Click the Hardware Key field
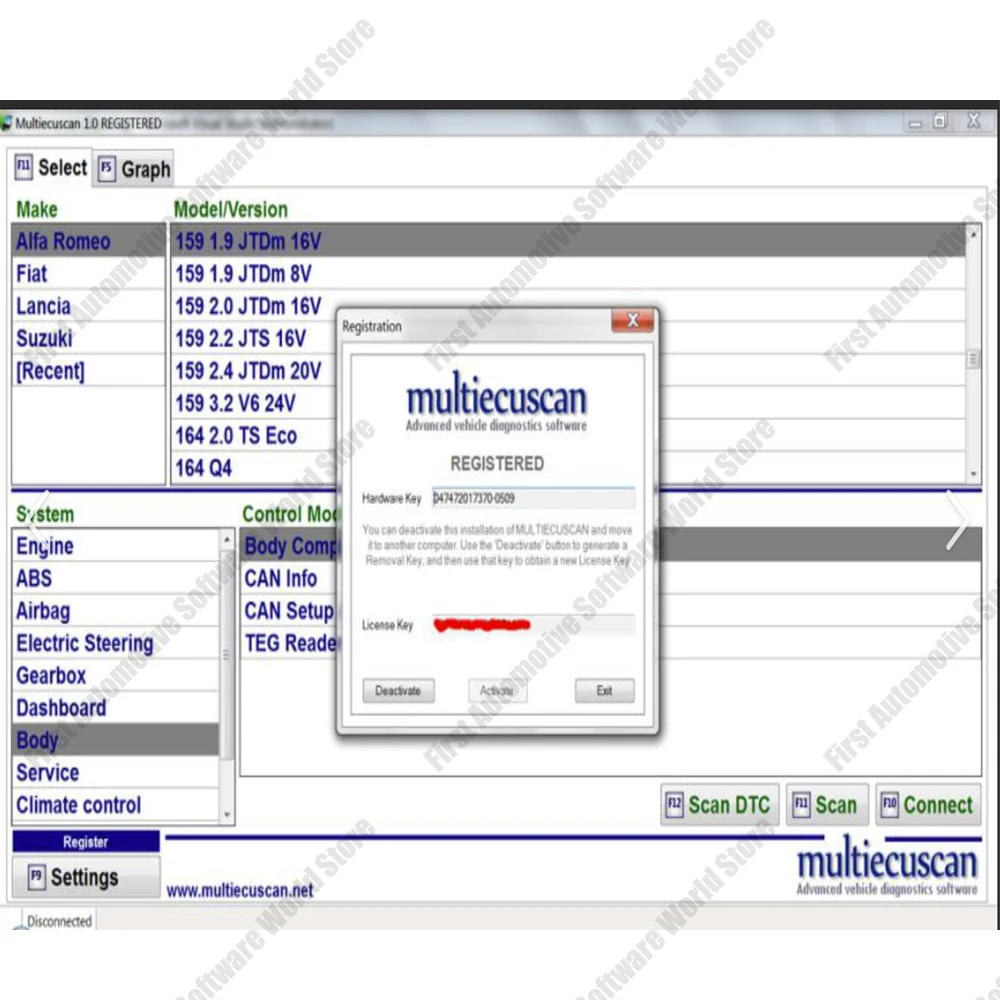The width and height of the screenshot is (1000, 1000). pos(533,498)
